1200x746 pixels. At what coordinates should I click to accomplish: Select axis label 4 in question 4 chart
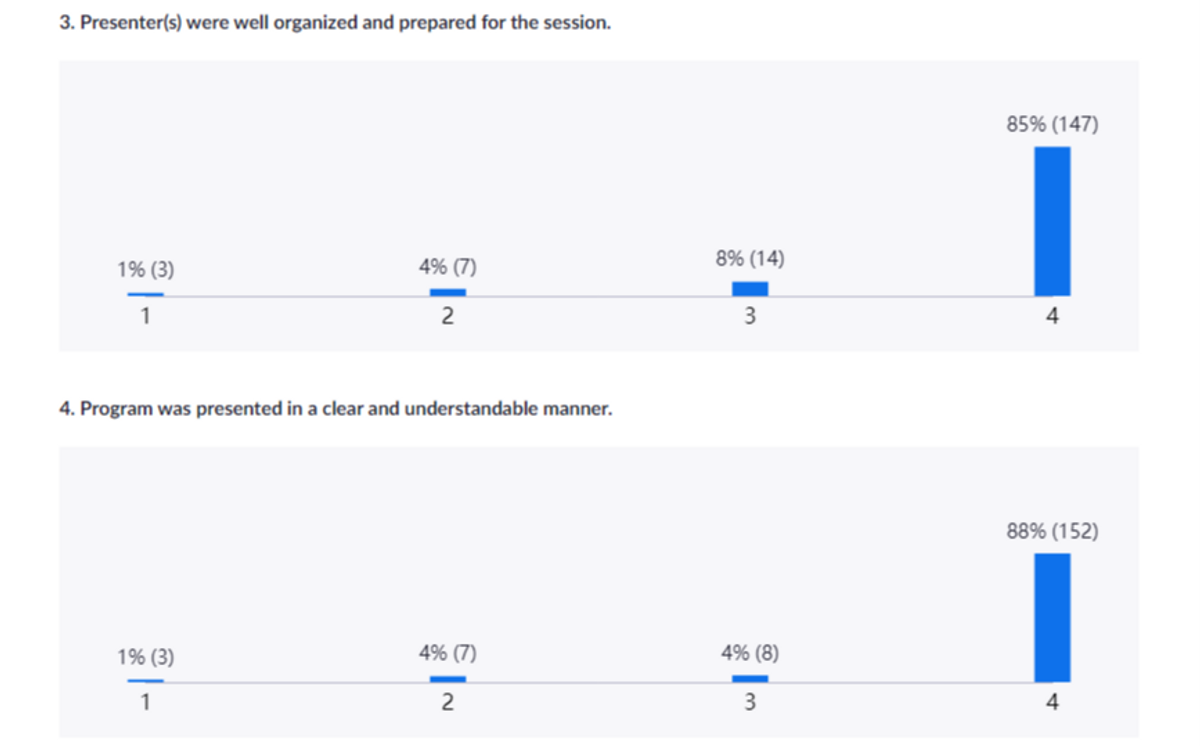click(x=1052, y=703)
